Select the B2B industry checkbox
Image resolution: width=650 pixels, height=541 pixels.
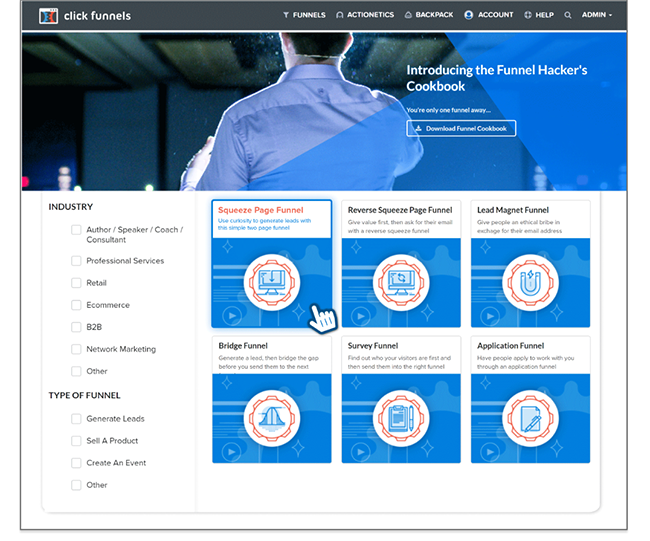[76, 327]
